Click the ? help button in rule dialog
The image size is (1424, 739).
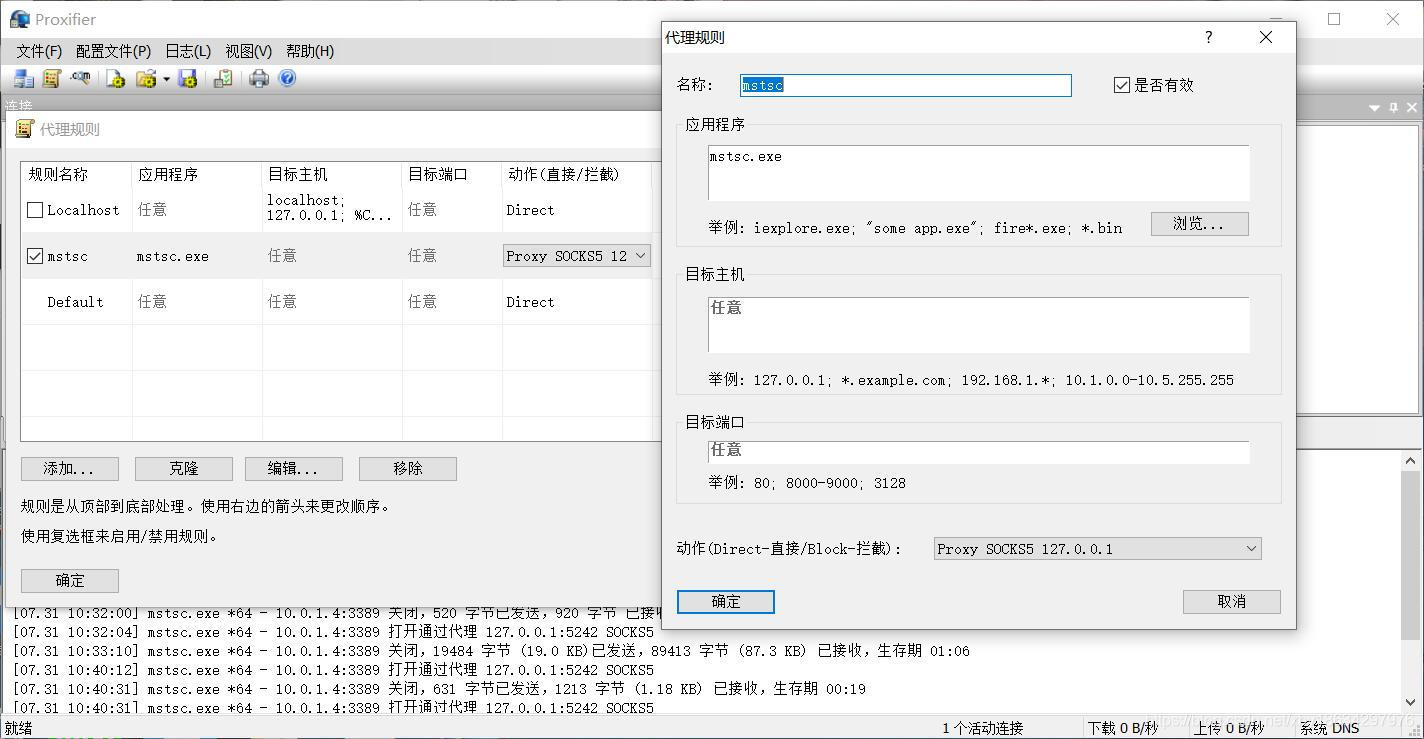[x=1208, y=37]
